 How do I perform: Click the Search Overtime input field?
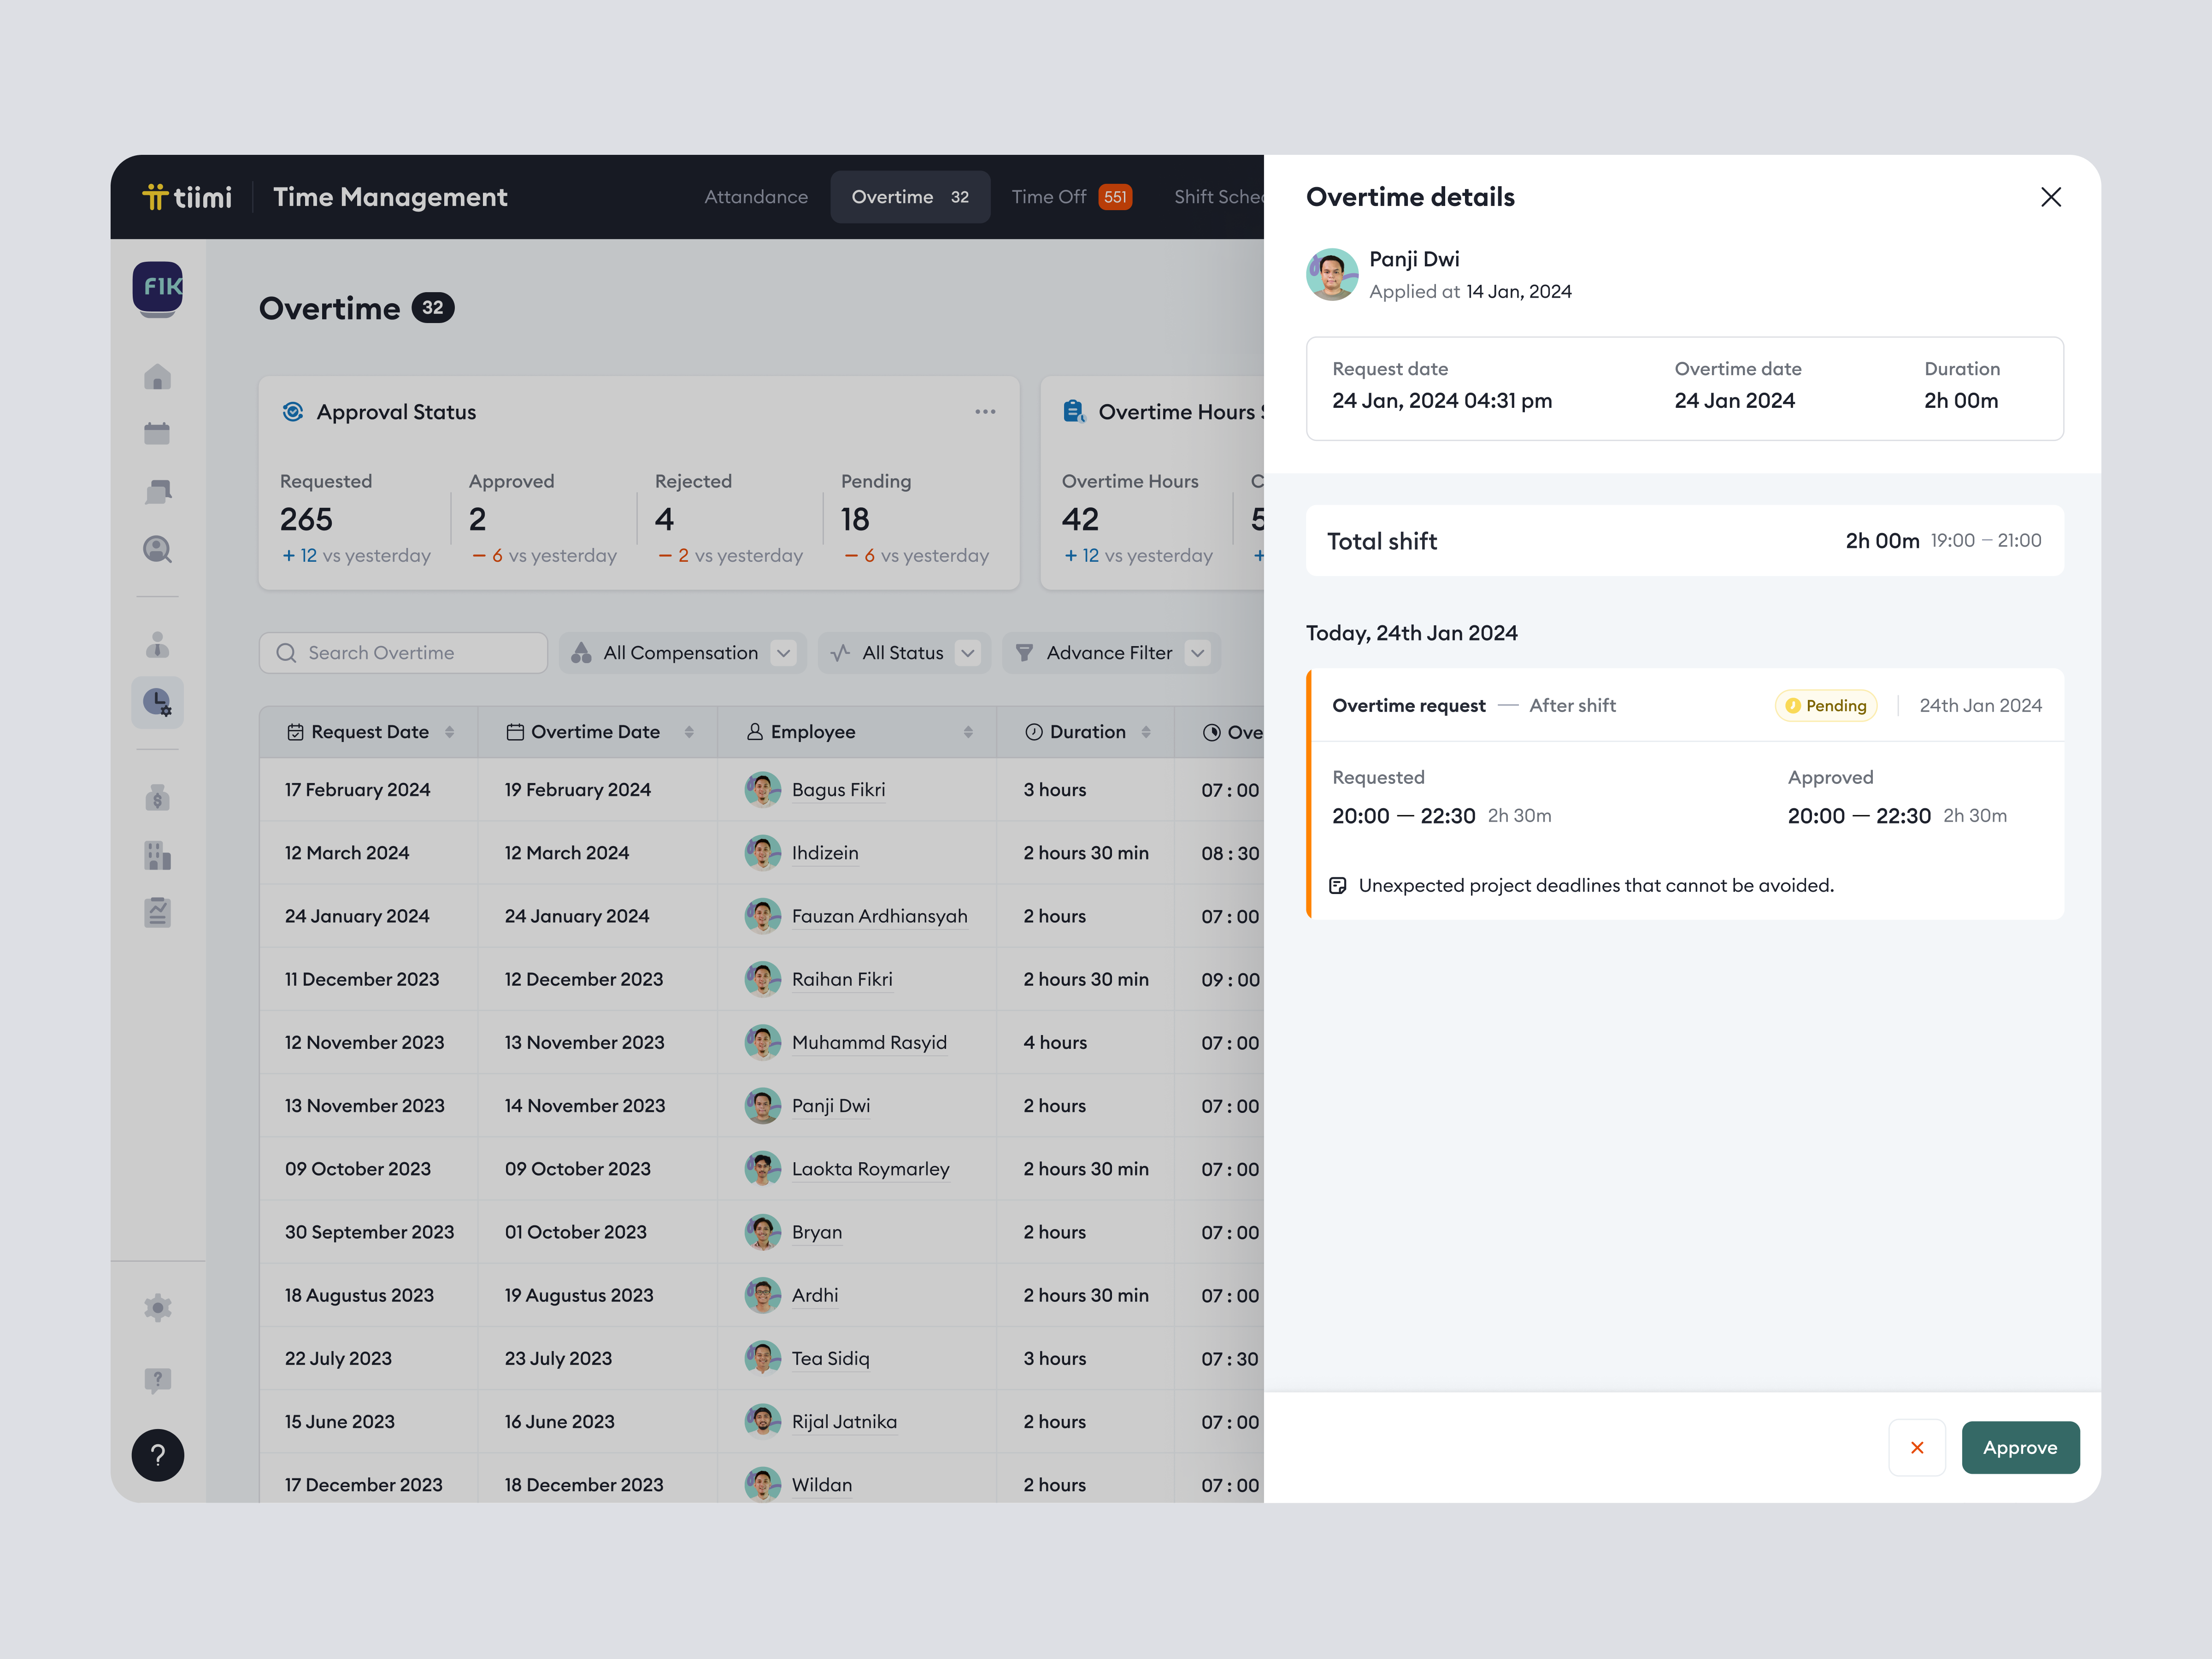(x=404, y=653)
